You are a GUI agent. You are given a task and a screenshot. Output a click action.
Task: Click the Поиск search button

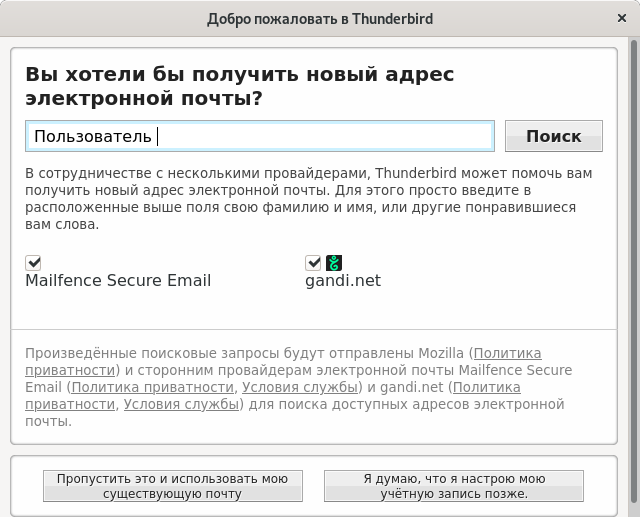pos(553,136)
